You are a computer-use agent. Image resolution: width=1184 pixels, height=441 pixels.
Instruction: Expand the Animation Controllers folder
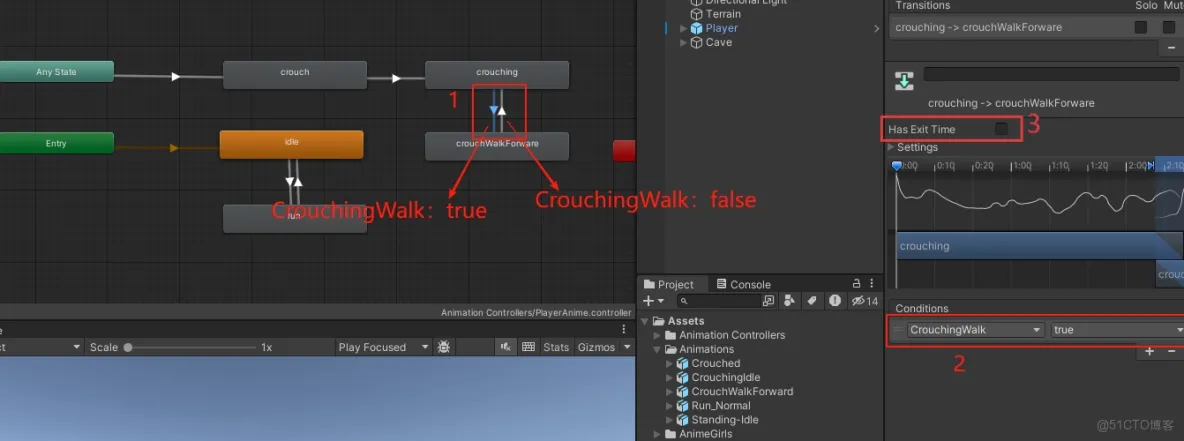[657, 335]
